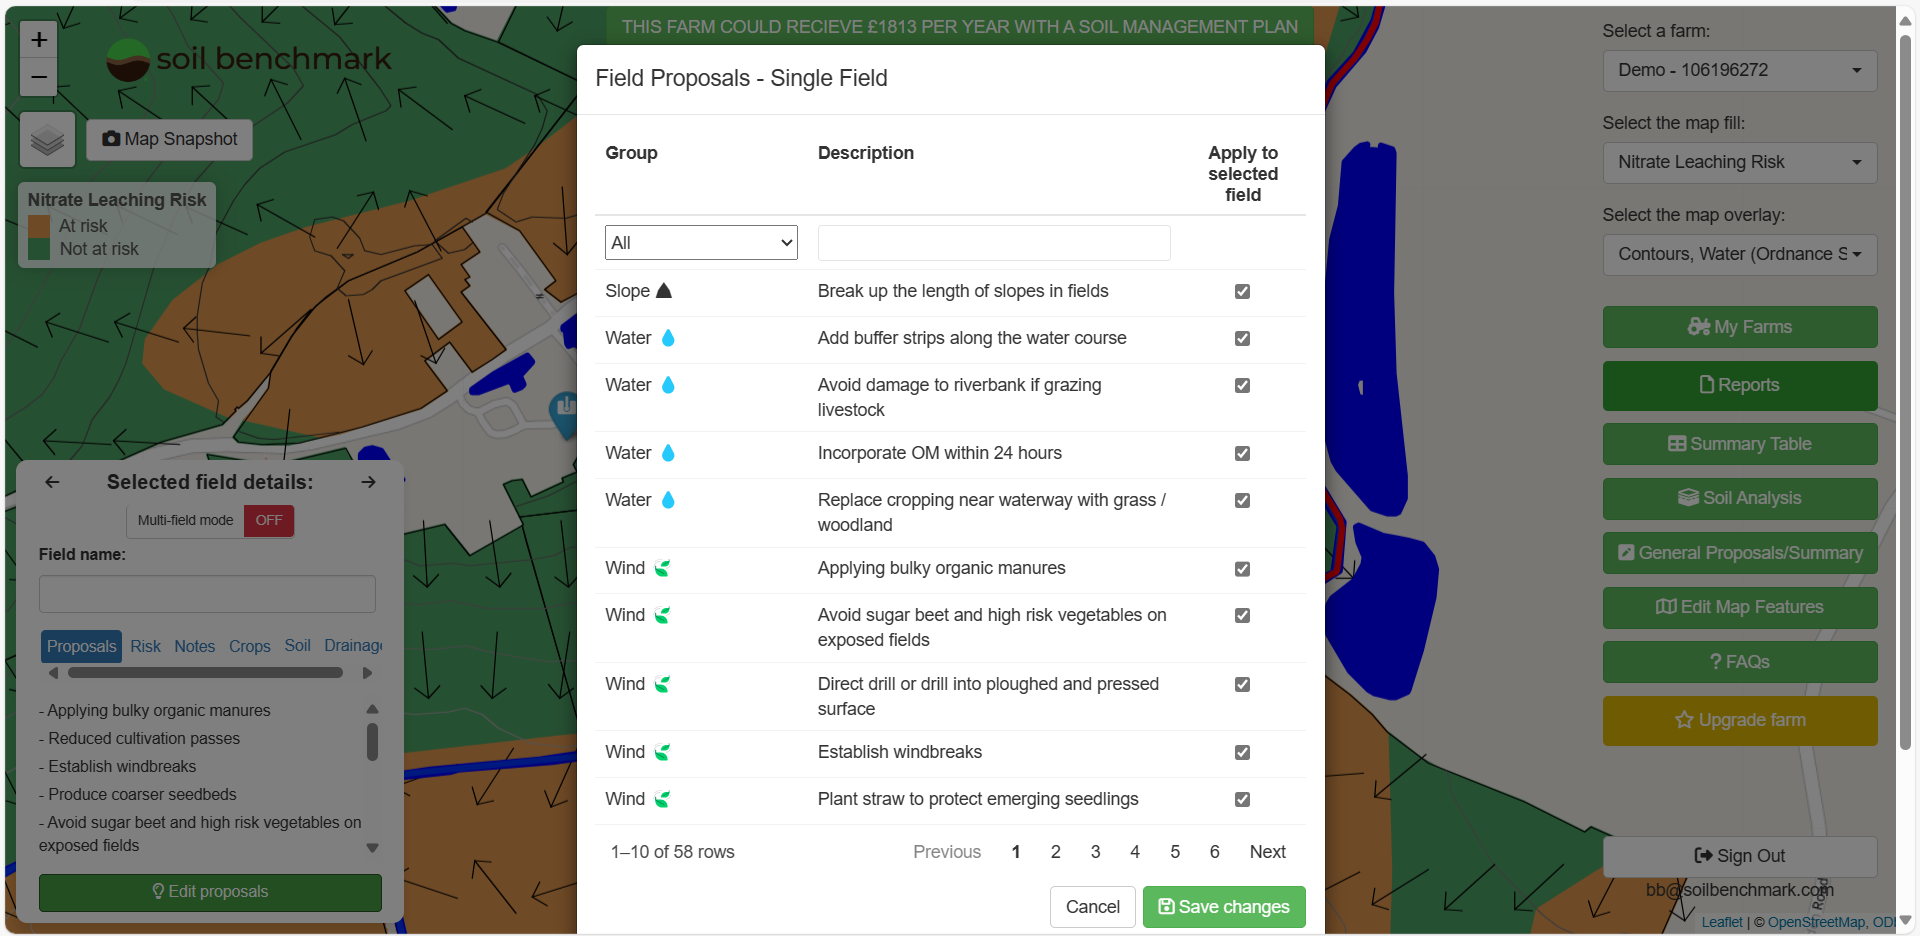Open the Select a farm dropdown
This screenshot has height=936, width=1920.
(1739, 70)
